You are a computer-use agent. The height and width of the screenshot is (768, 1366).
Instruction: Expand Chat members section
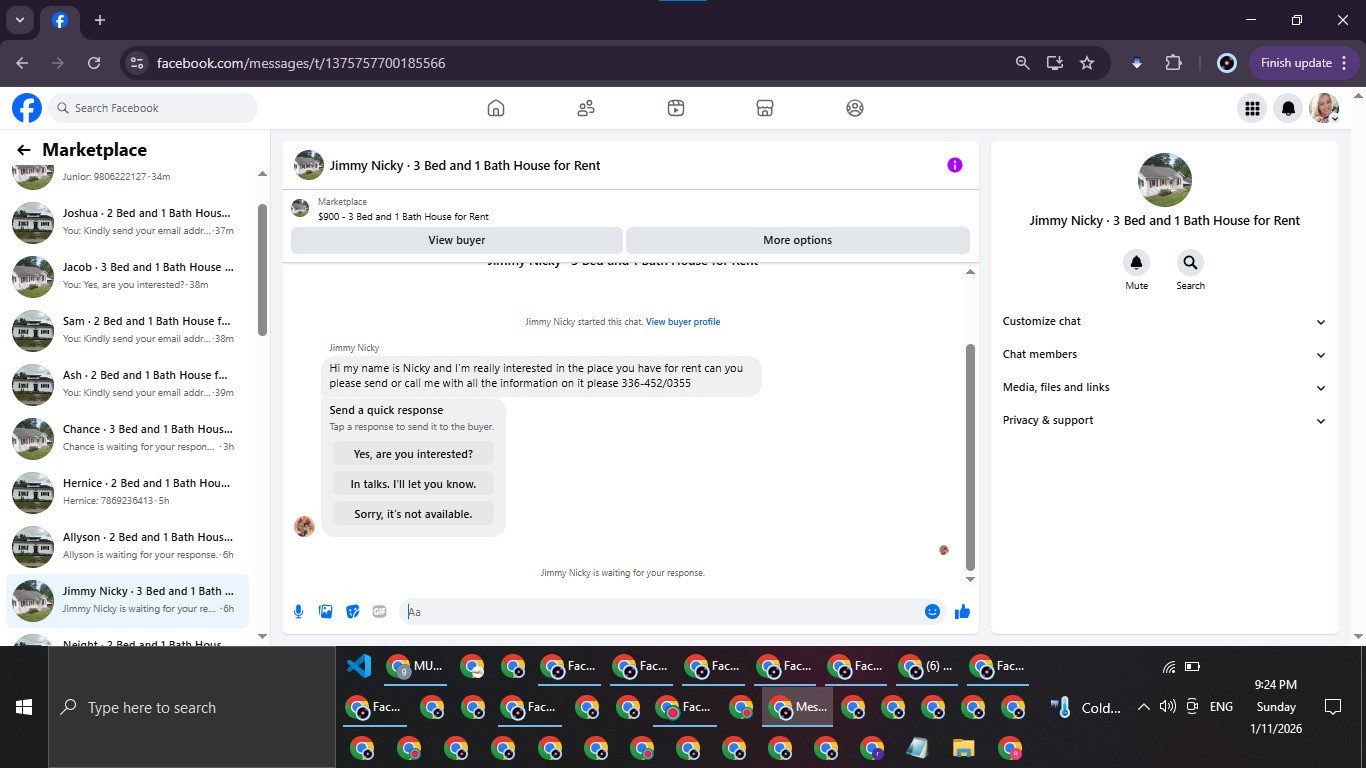1165,354
